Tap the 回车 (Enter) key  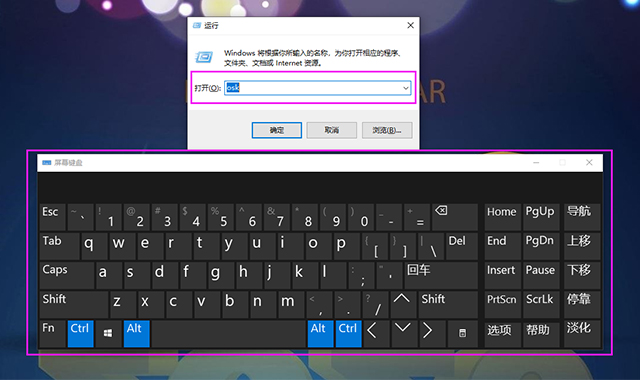pos(441,276)
